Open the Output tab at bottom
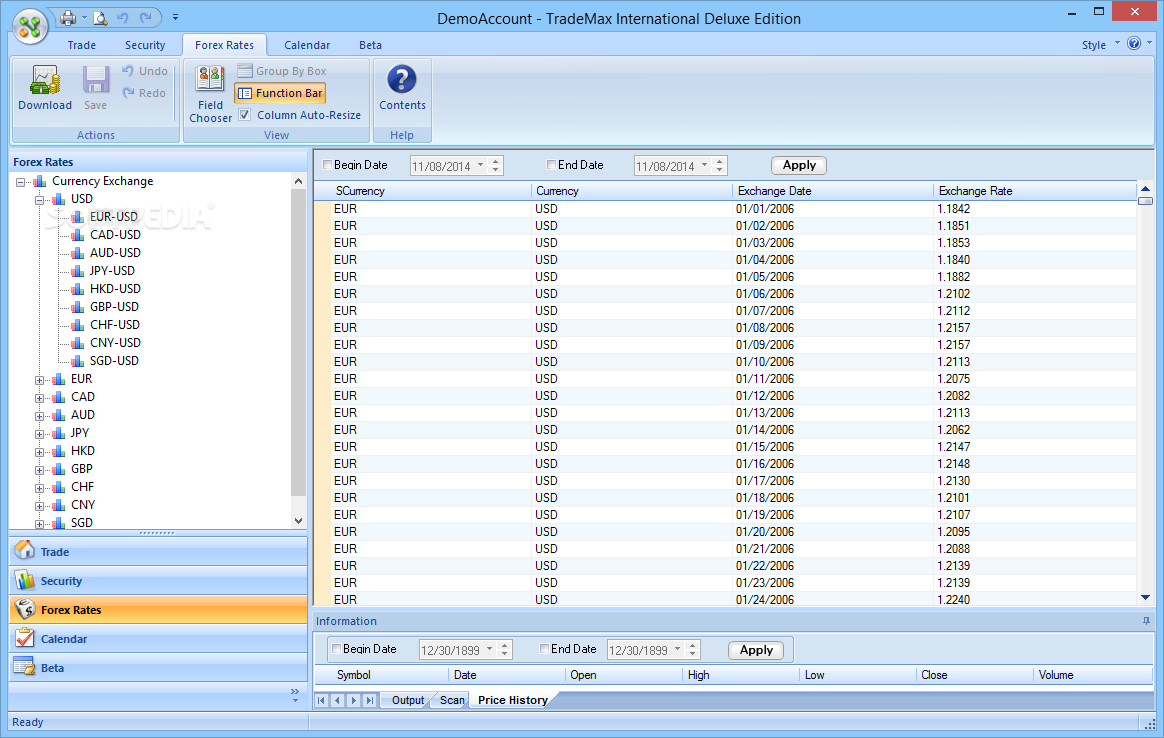Viewport: 1164px width, 738px height. [x=408, y=700]
